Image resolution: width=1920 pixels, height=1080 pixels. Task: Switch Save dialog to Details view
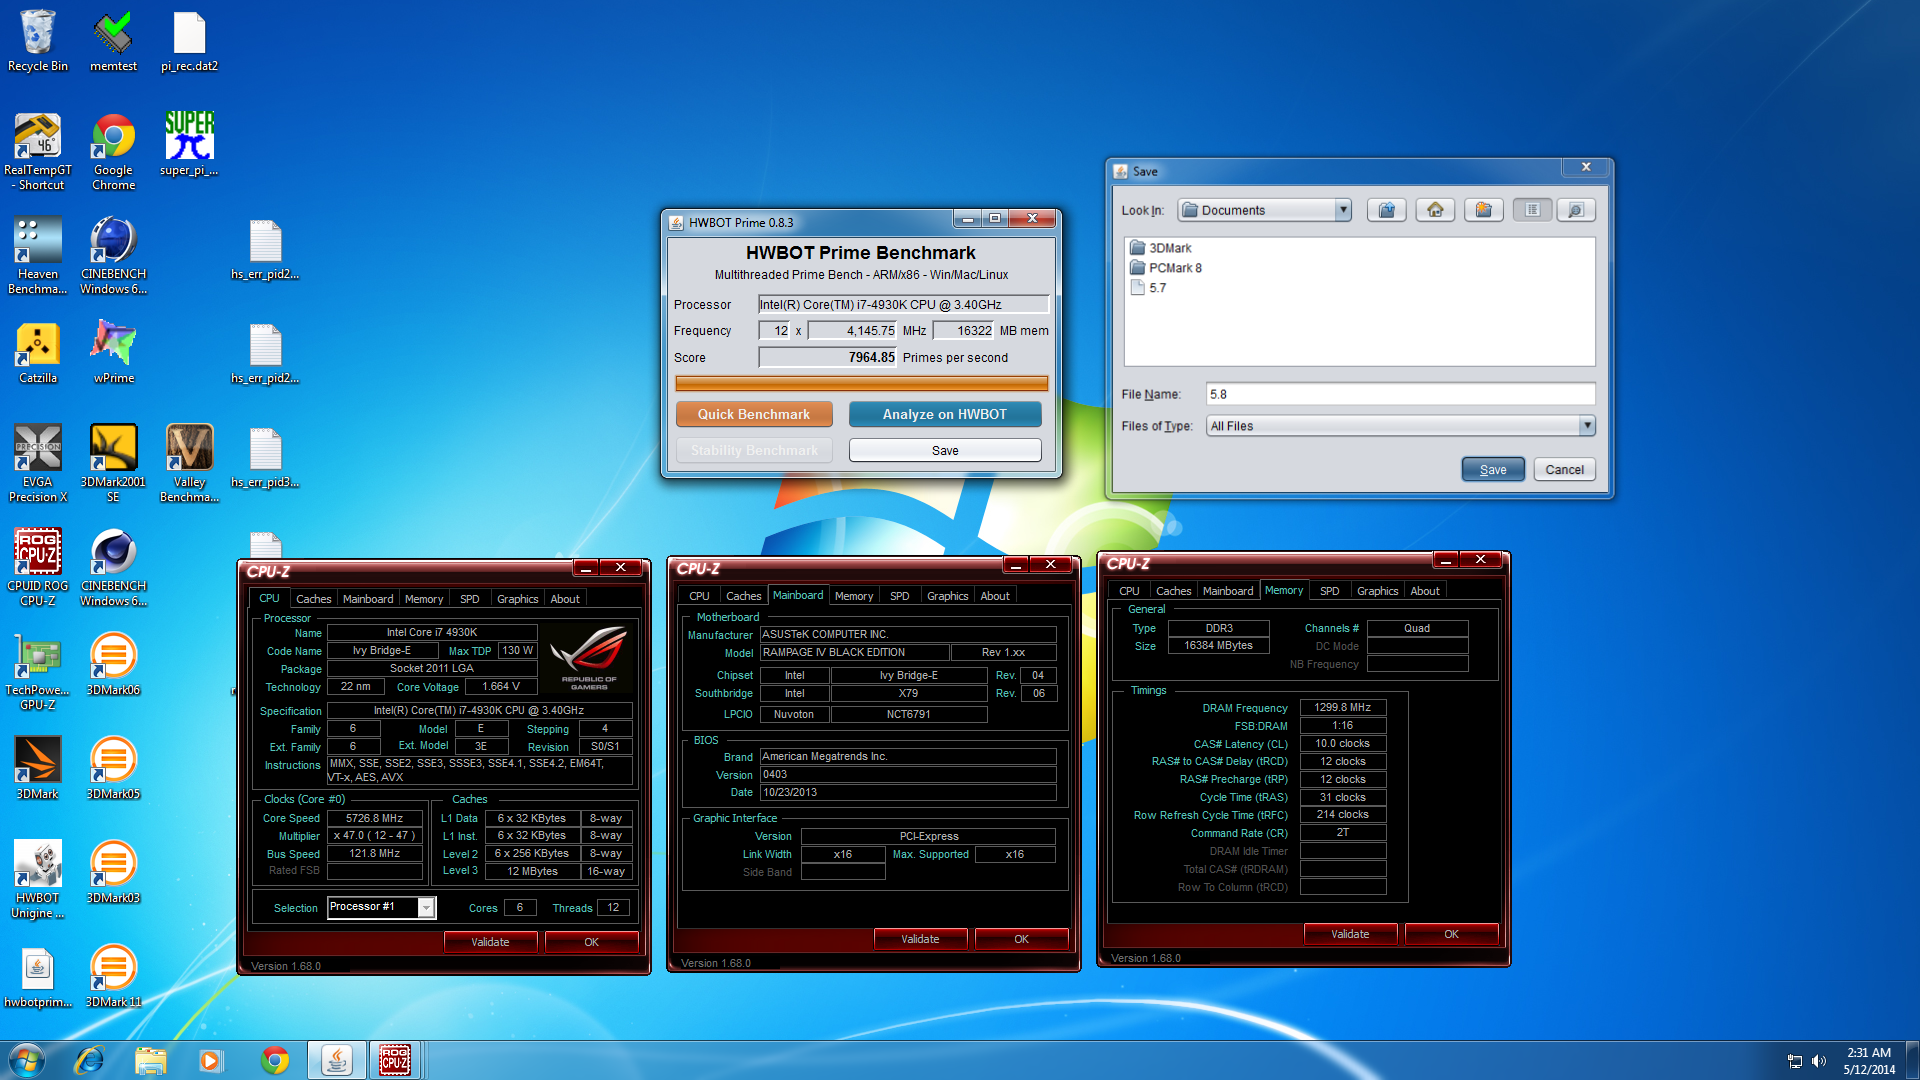[x=1576, y=210]
